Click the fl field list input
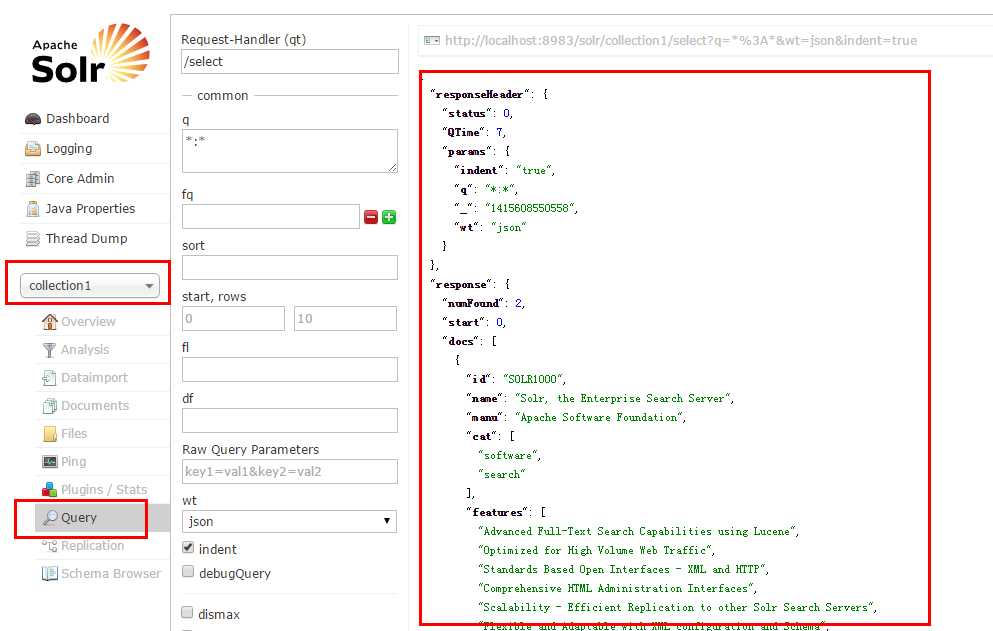993x631 pixels. (290, 369)
